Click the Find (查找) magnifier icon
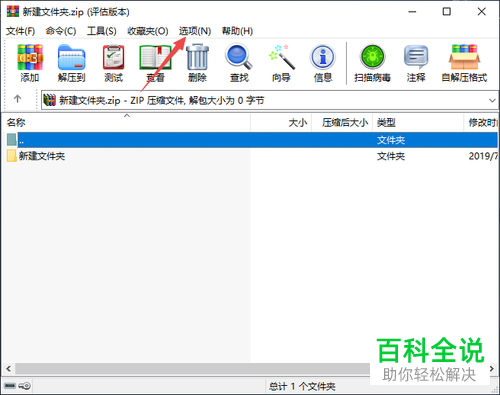 pos(239,57)
